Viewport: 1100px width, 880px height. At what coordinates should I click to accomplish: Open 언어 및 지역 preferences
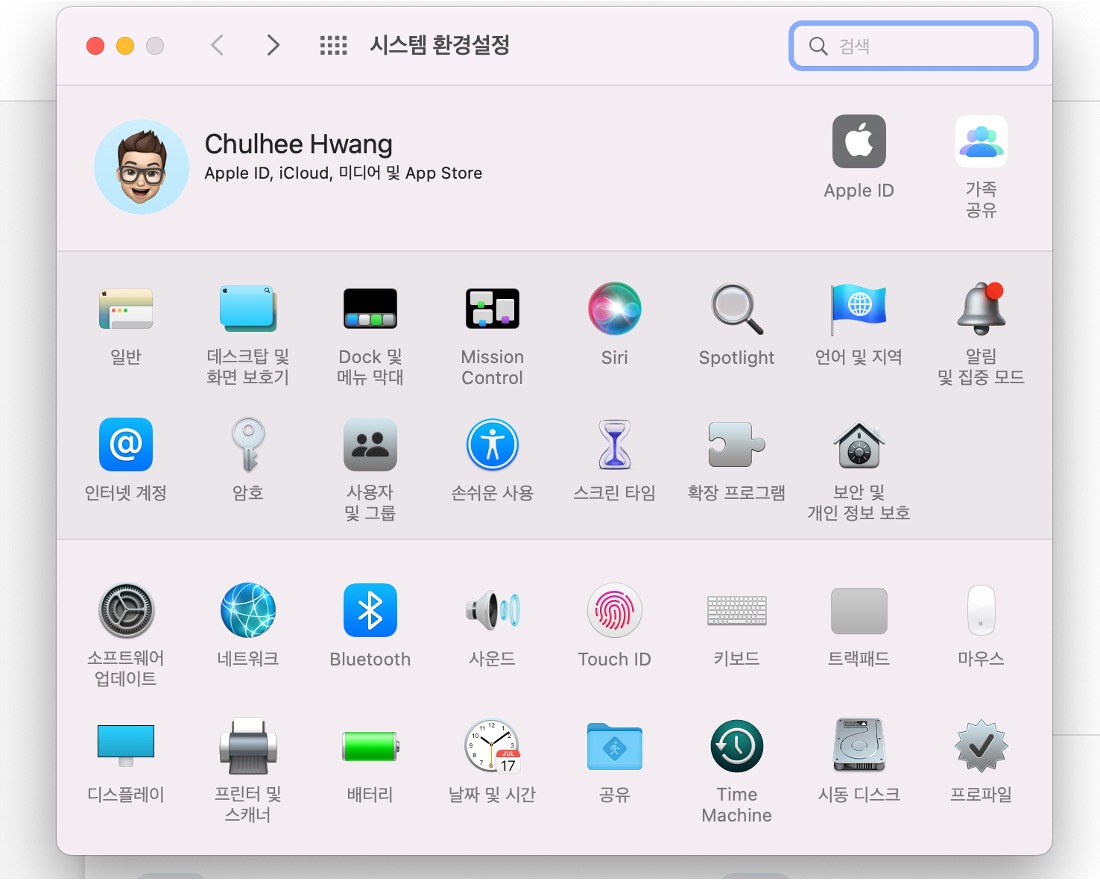pos(858,309)
